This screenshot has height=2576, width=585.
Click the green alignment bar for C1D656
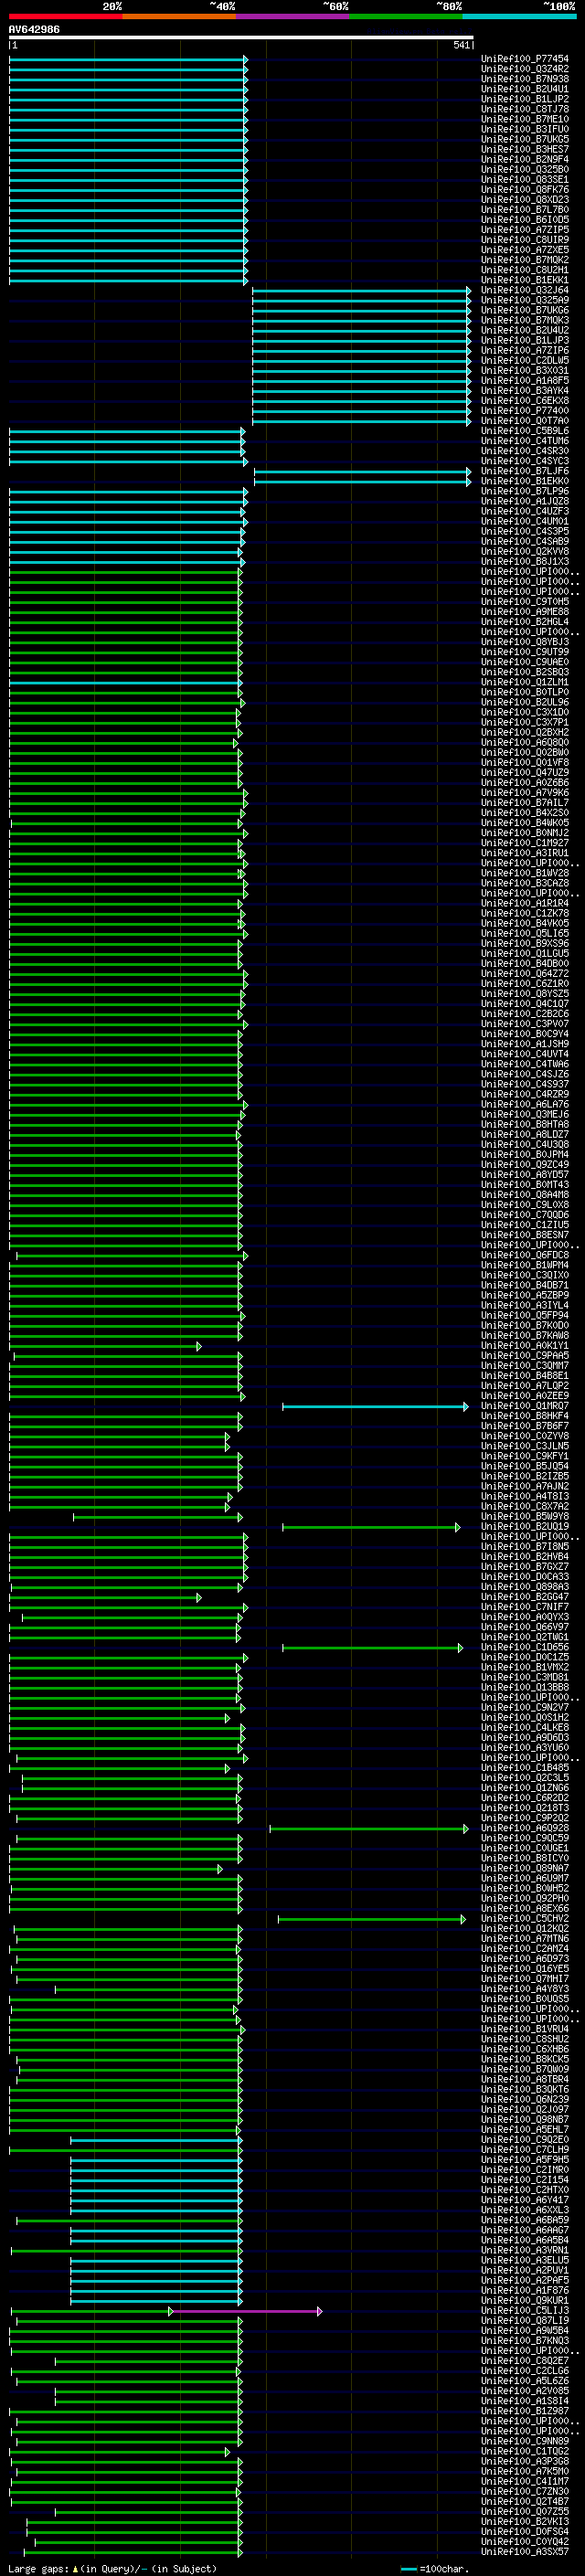click(x=372, y=1648)
